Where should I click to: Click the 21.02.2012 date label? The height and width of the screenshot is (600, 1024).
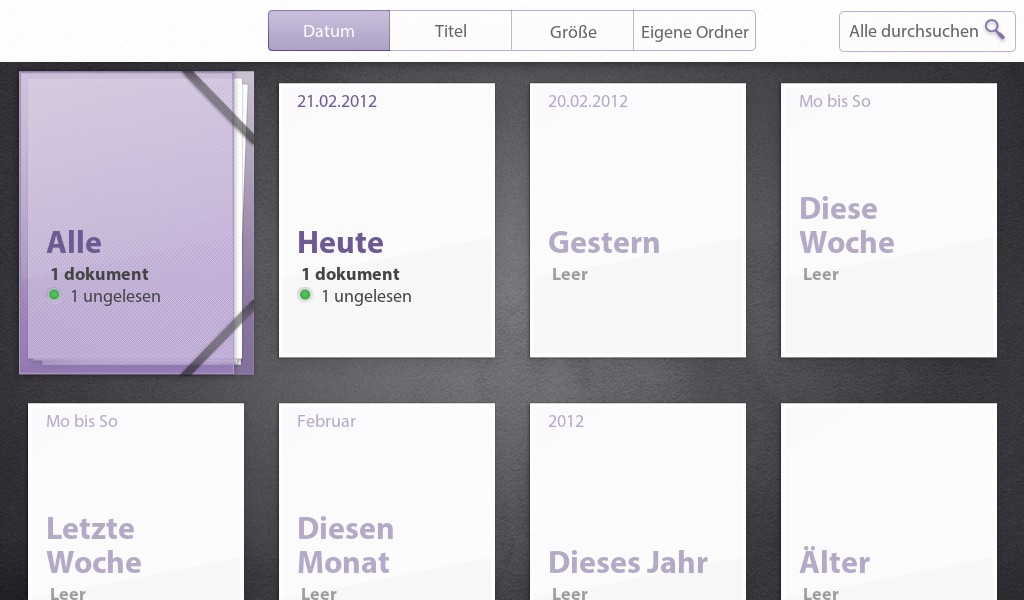[337, 101]
